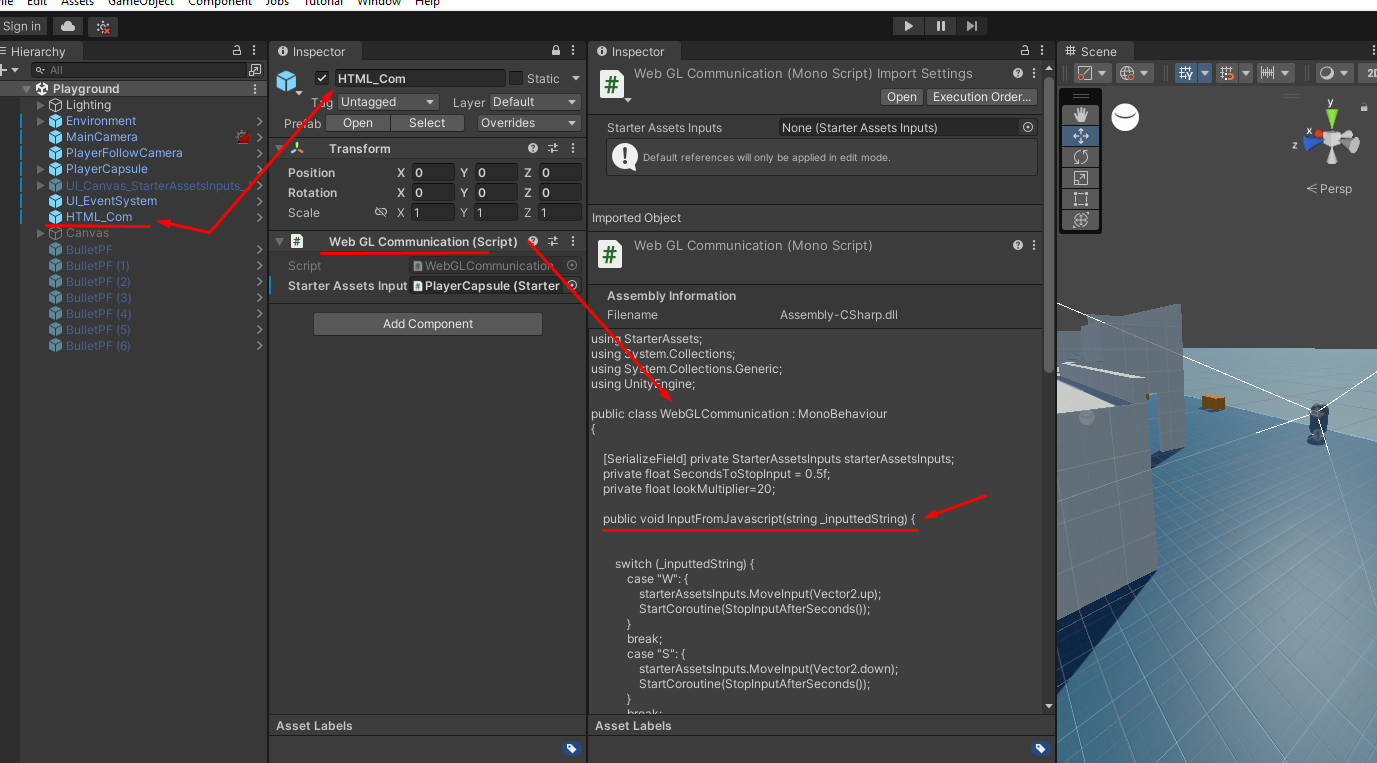Toggle global/local handle rotation icon

[x=1127, y=73]
